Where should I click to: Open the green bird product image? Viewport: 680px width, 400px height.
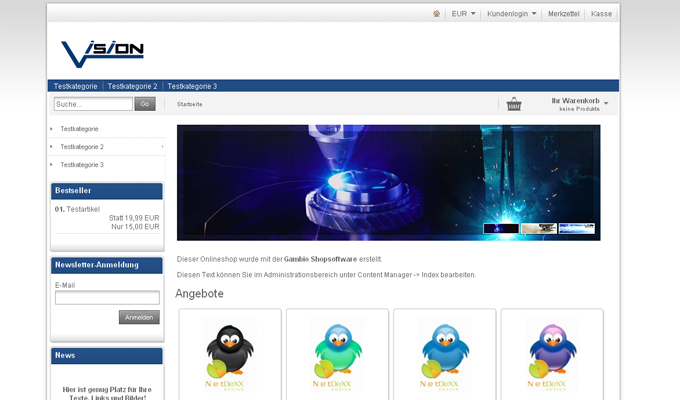[337, 355]
